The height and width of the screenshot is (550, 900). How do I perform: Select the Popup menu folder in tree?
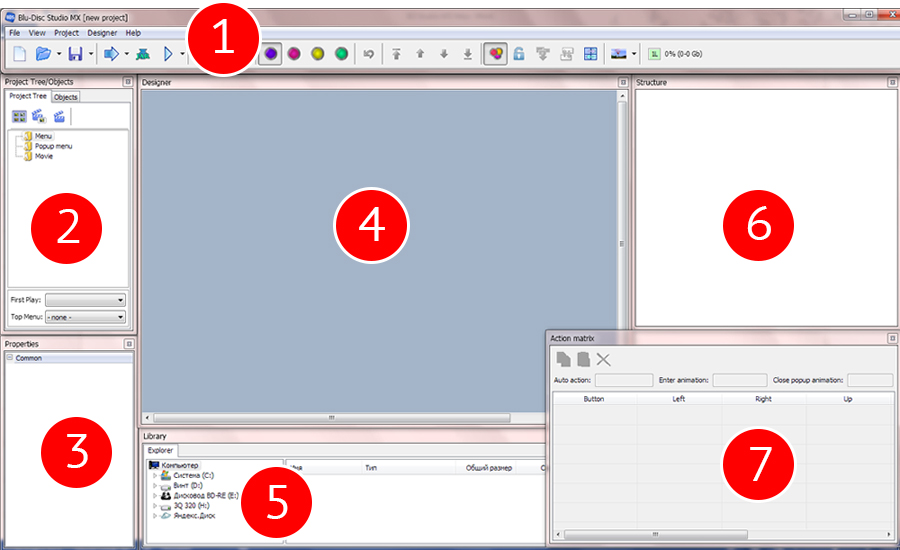pos(53,146)
